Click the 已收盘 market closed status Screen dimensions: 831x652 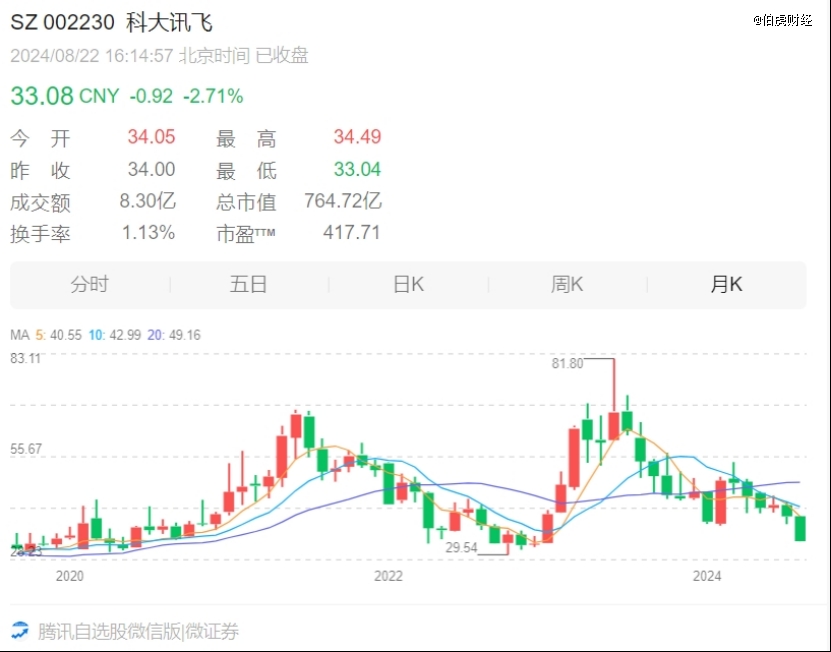(281, 56)
